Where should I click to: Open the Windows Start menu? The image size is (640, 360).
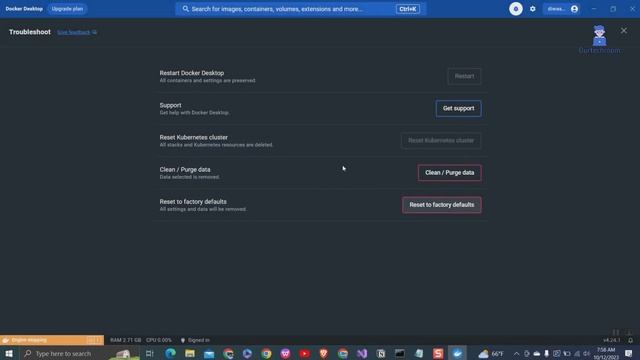(9, 353)
